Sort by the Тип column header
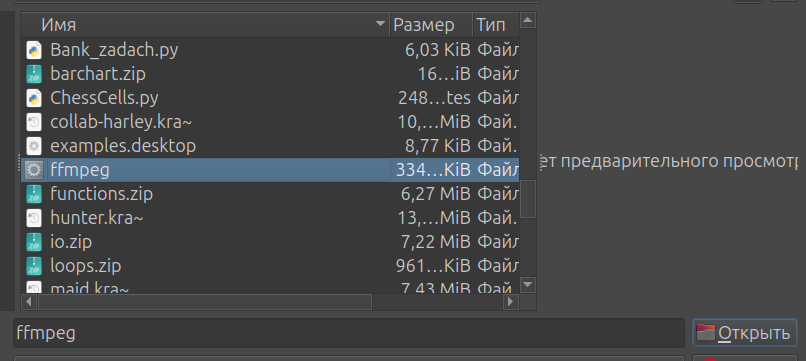Viewport: 806px width, 361px height. pos(496,24)
